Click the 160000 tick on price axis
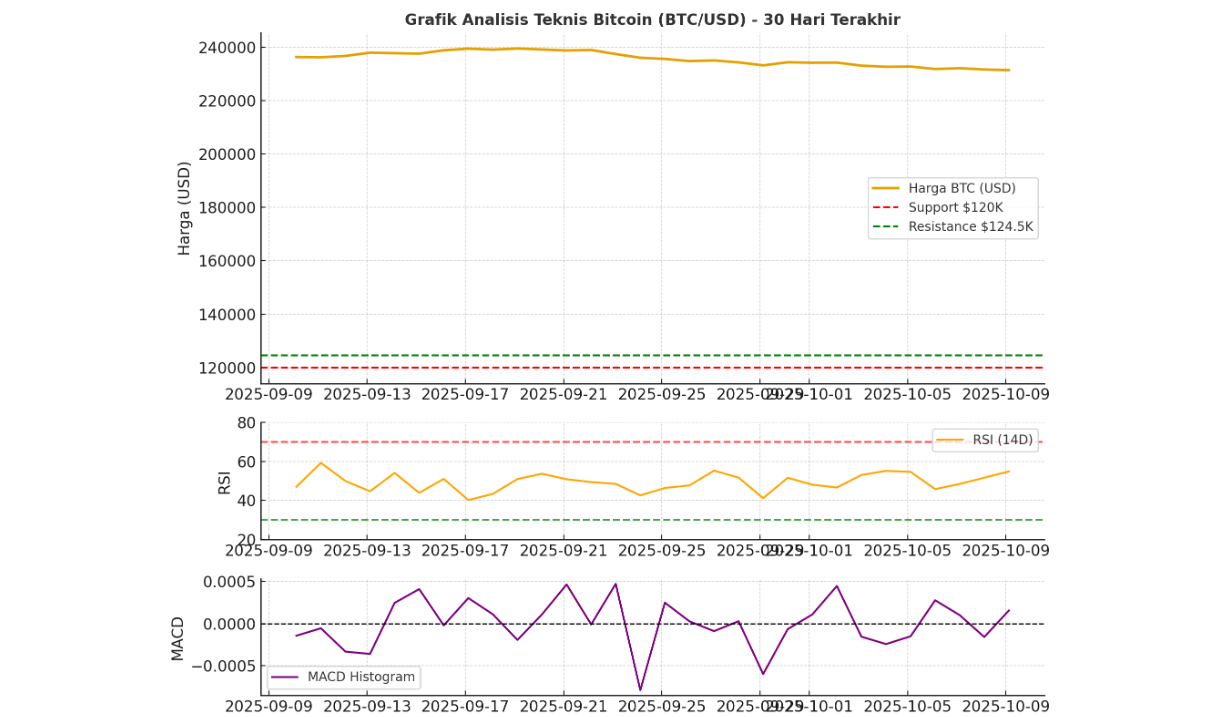This screenshot has width=1220, height=717. point(226,261)
